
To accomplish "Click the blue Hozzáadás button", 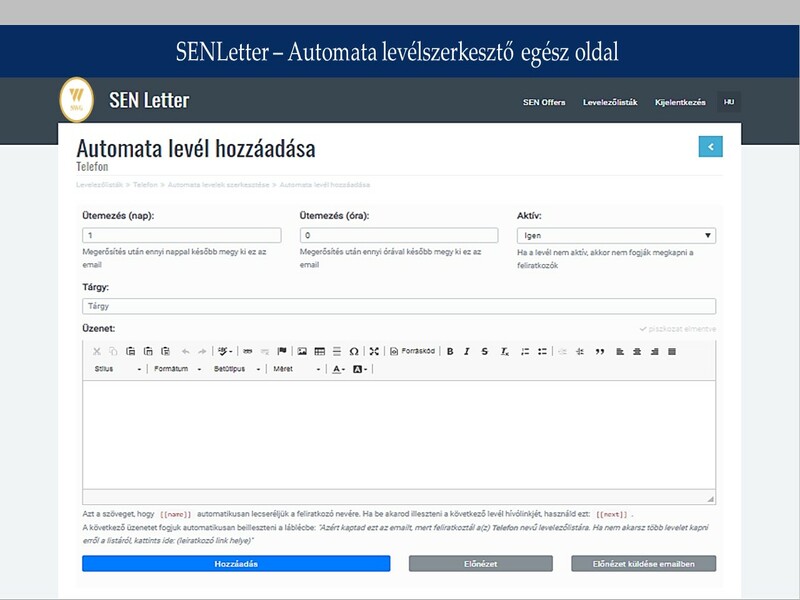I will pos(236,564).
